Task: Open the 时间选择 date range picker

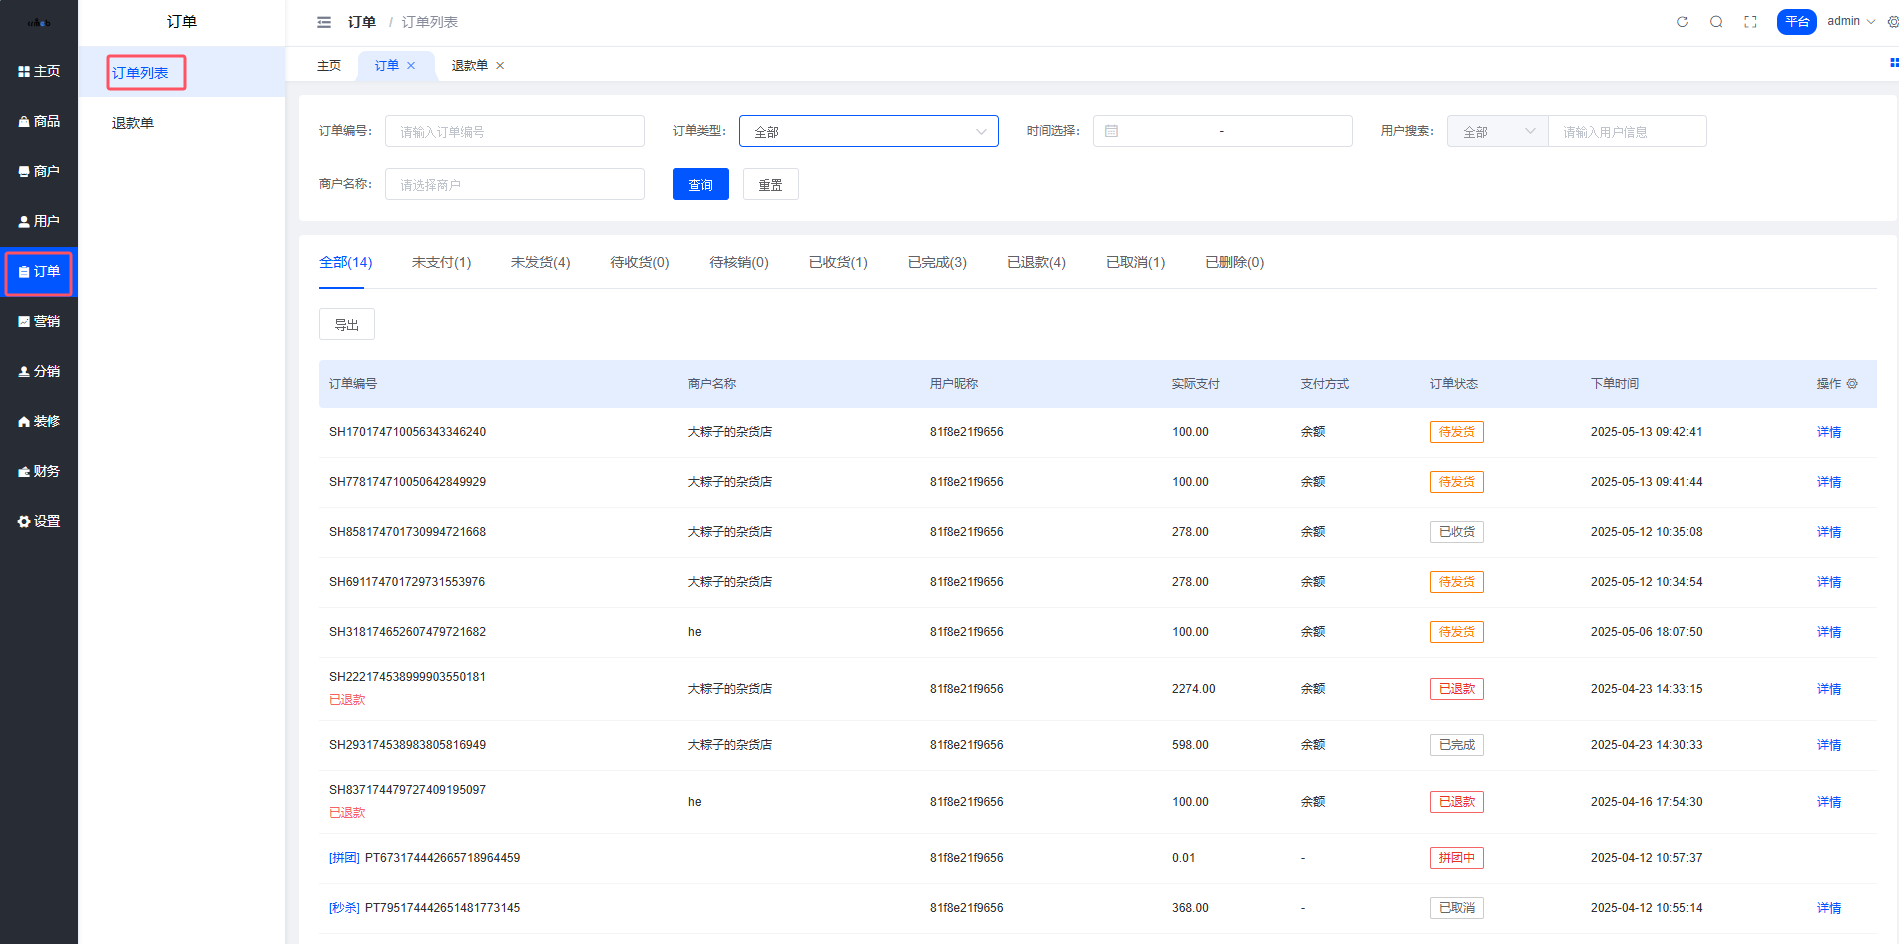Action: [1222, 131]
